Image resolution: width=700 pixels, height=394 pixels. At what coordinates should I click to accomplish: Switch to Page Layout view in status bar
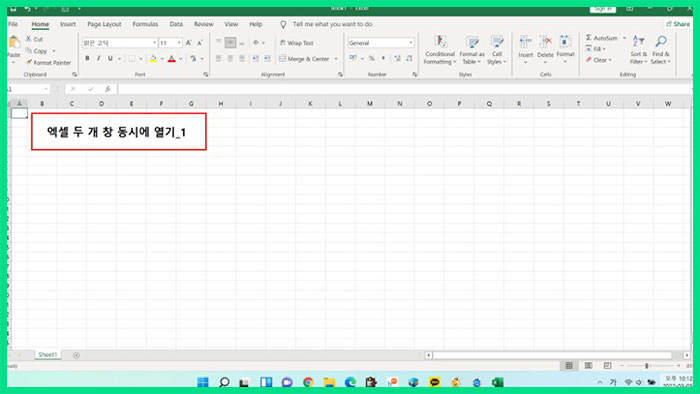tap(588, 365)
